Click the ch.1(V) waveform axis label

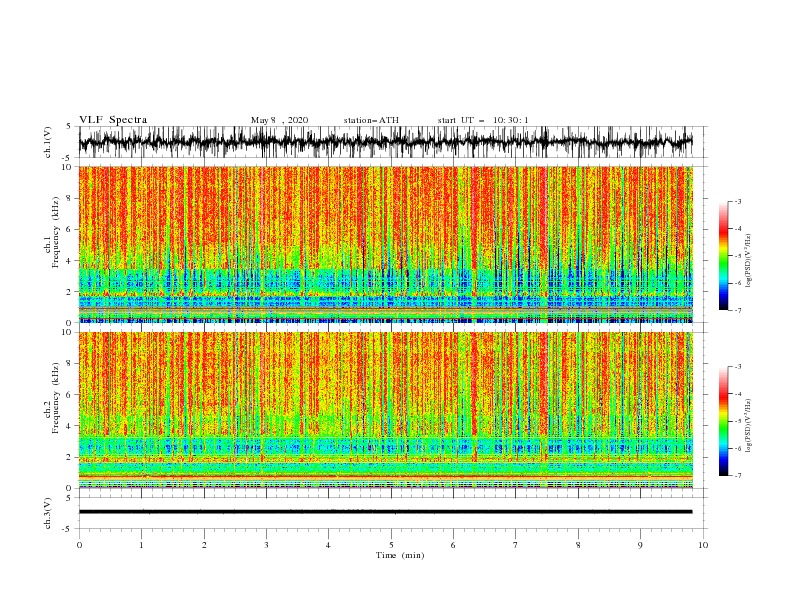click(48, 142)
